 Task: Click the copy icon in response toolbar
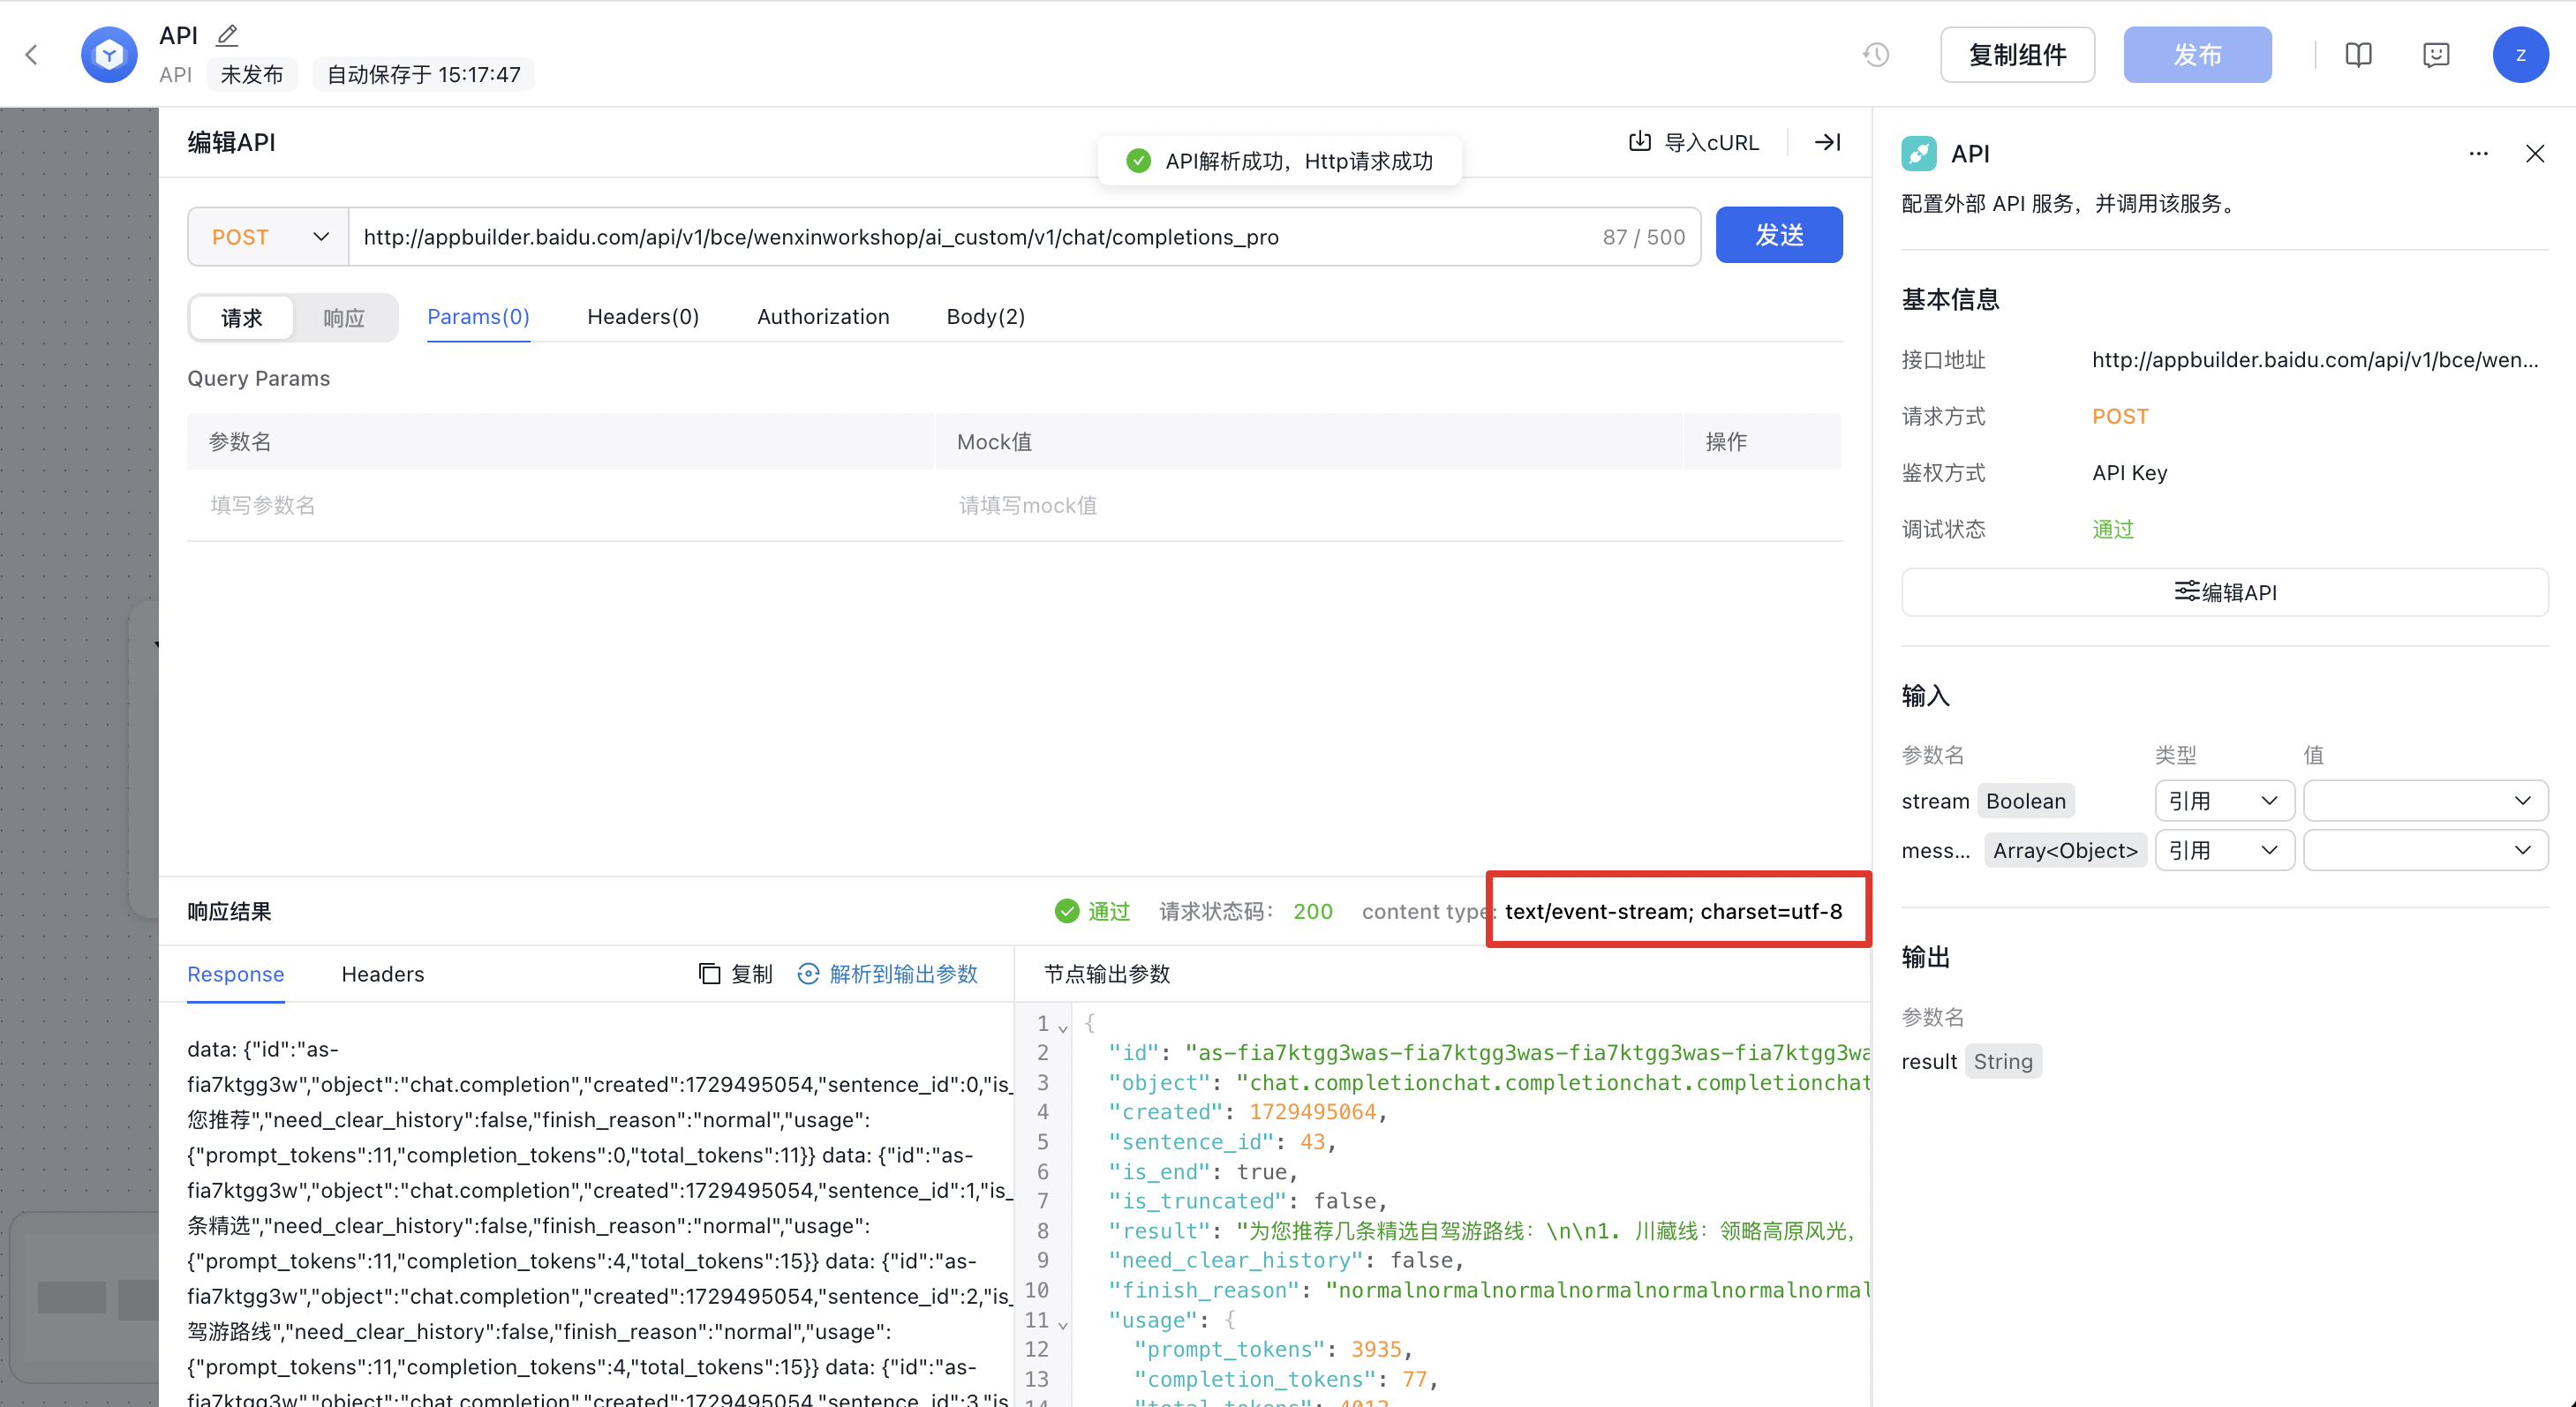[x=709, y=973]
